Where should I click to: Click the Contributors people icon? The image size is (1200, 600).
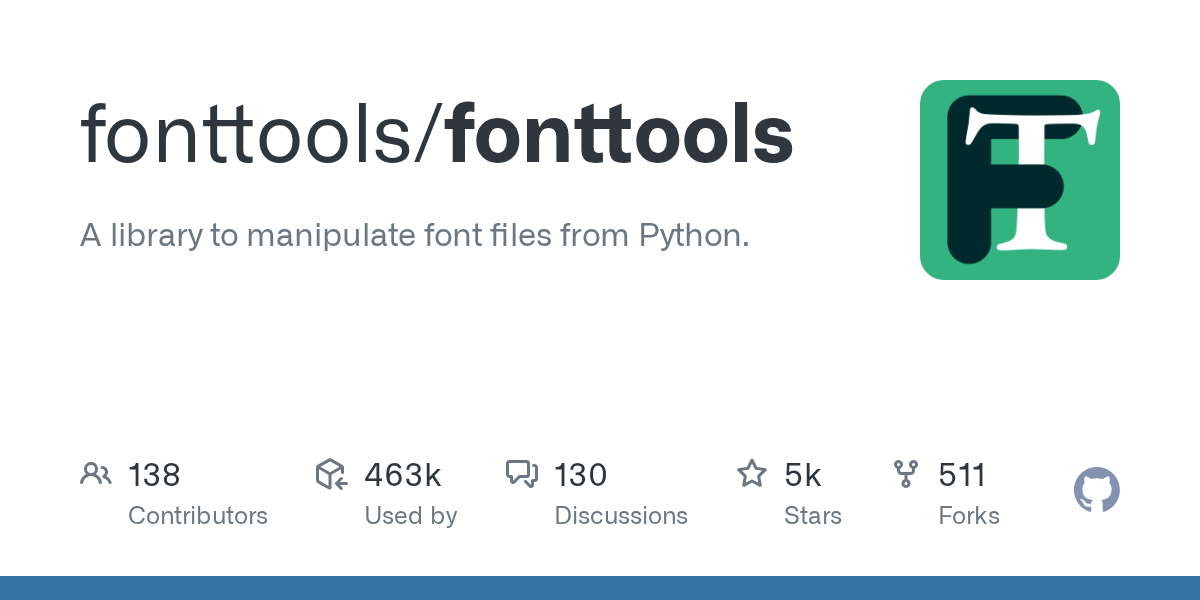click(96, 474)
